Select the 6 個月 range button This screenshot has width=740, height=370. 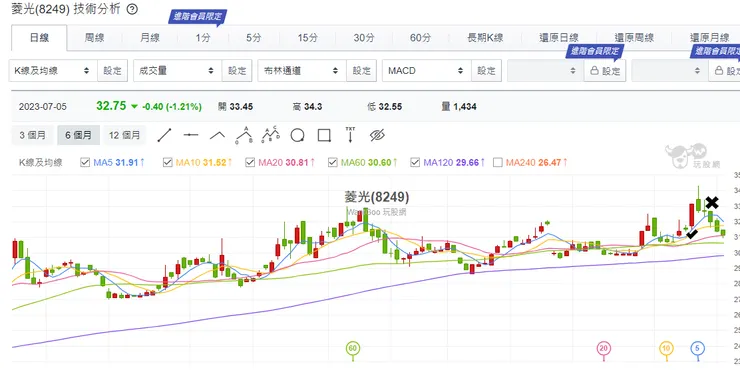(78, 135)
